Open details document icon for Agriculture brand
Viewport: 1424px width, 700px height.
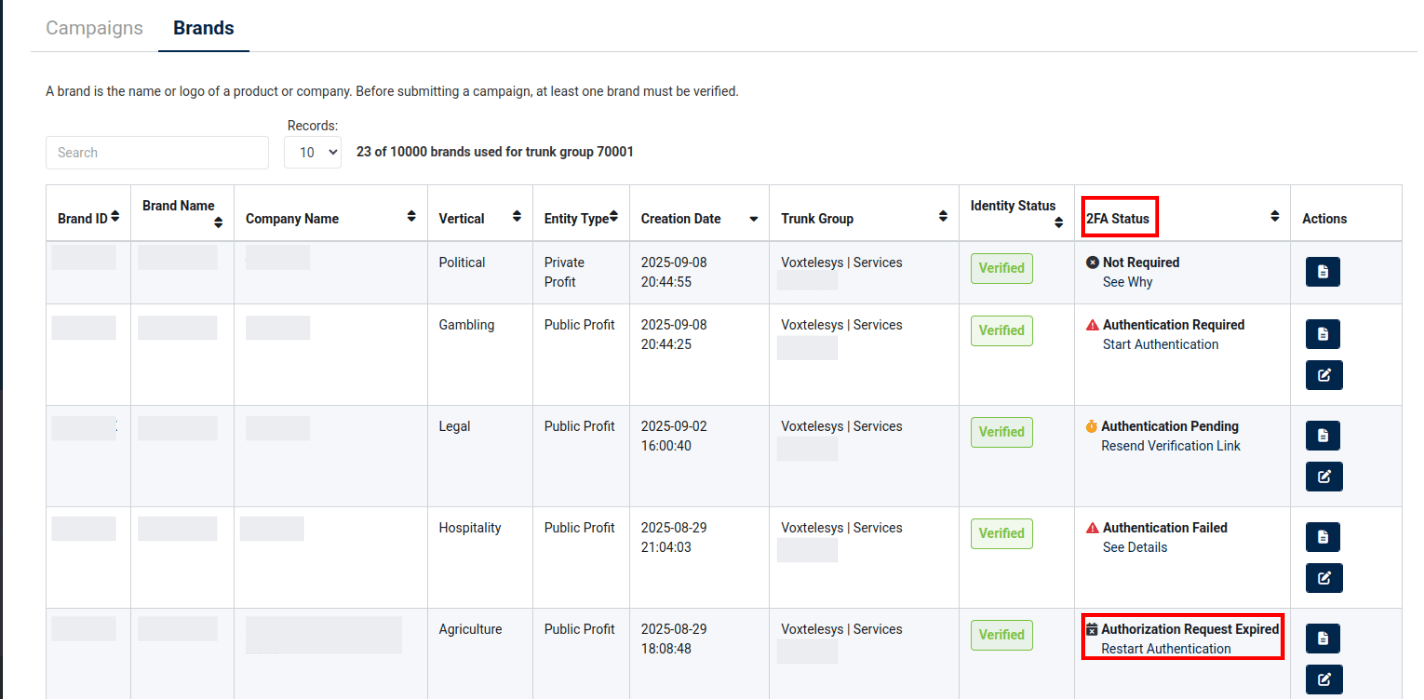(x=1323, y=638)
